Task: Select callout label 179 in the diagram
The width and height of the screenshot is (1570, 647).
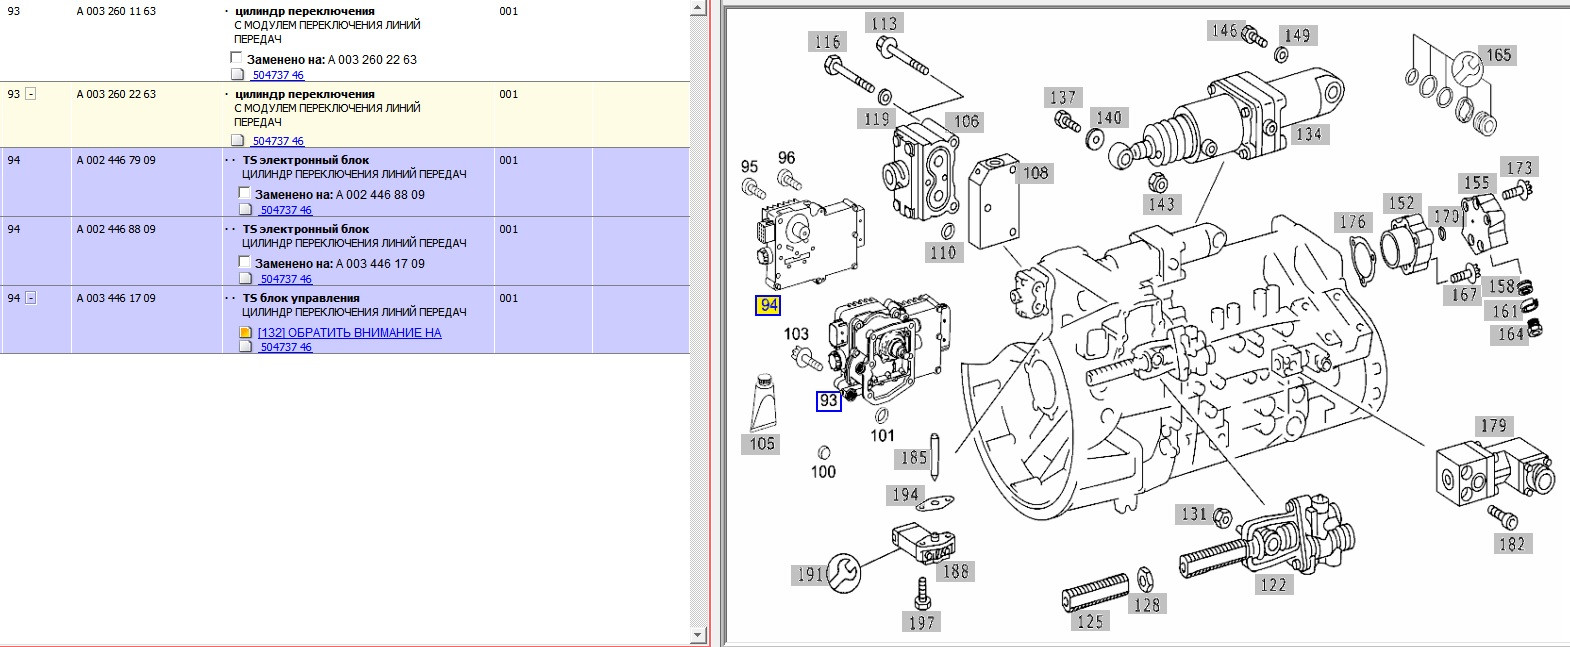Action: [x=1493, y=426]
